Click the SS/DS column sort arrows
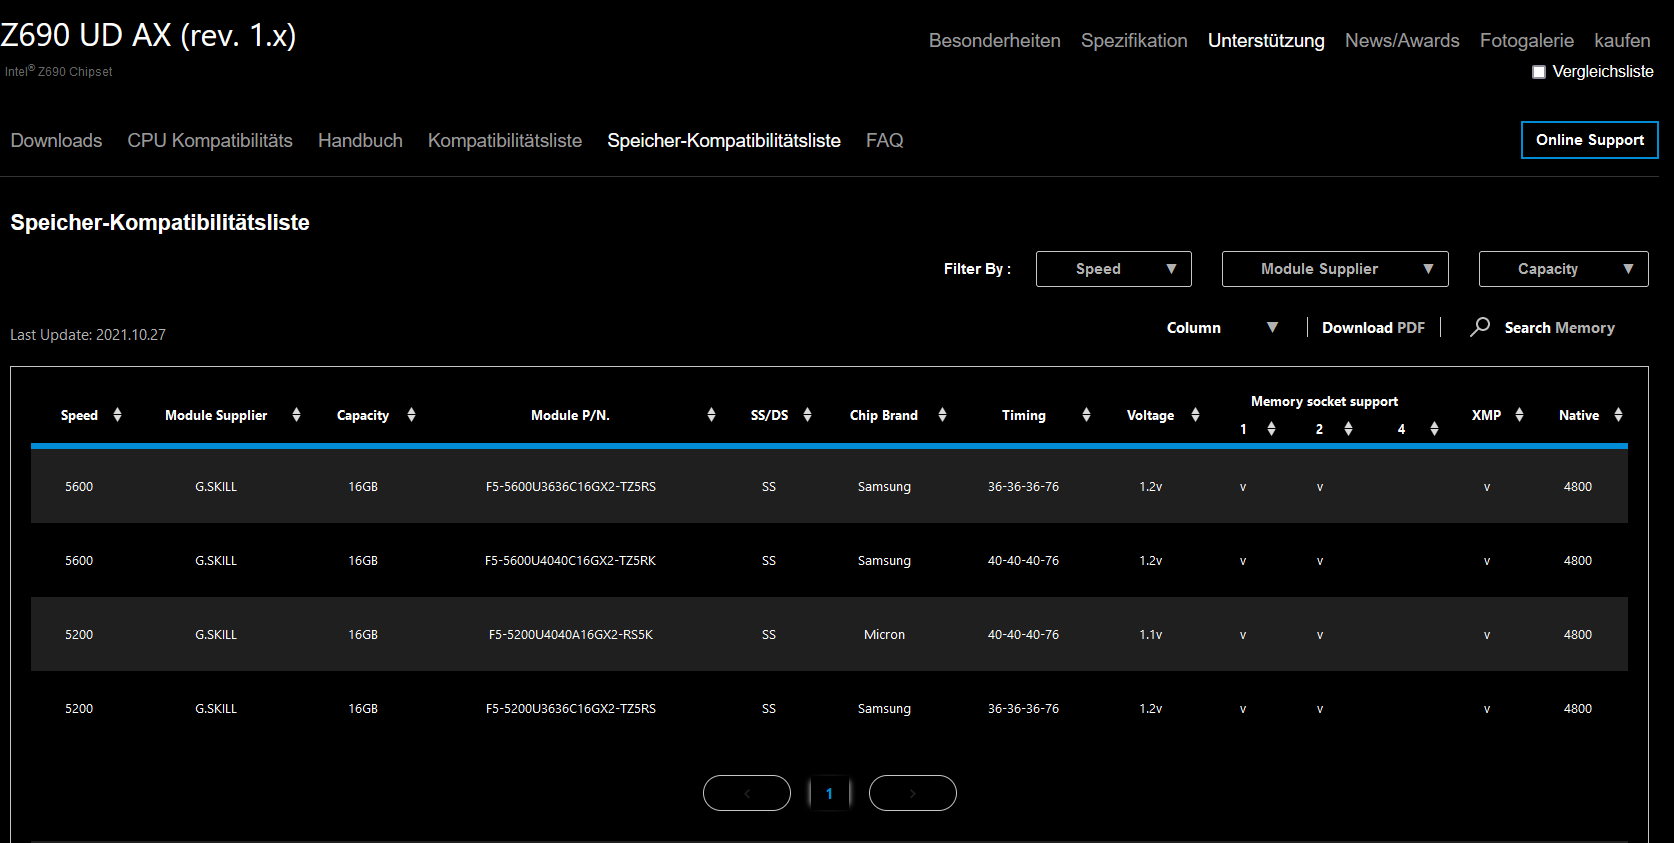This screenshot has height=843, width=1674. (807, 415)
